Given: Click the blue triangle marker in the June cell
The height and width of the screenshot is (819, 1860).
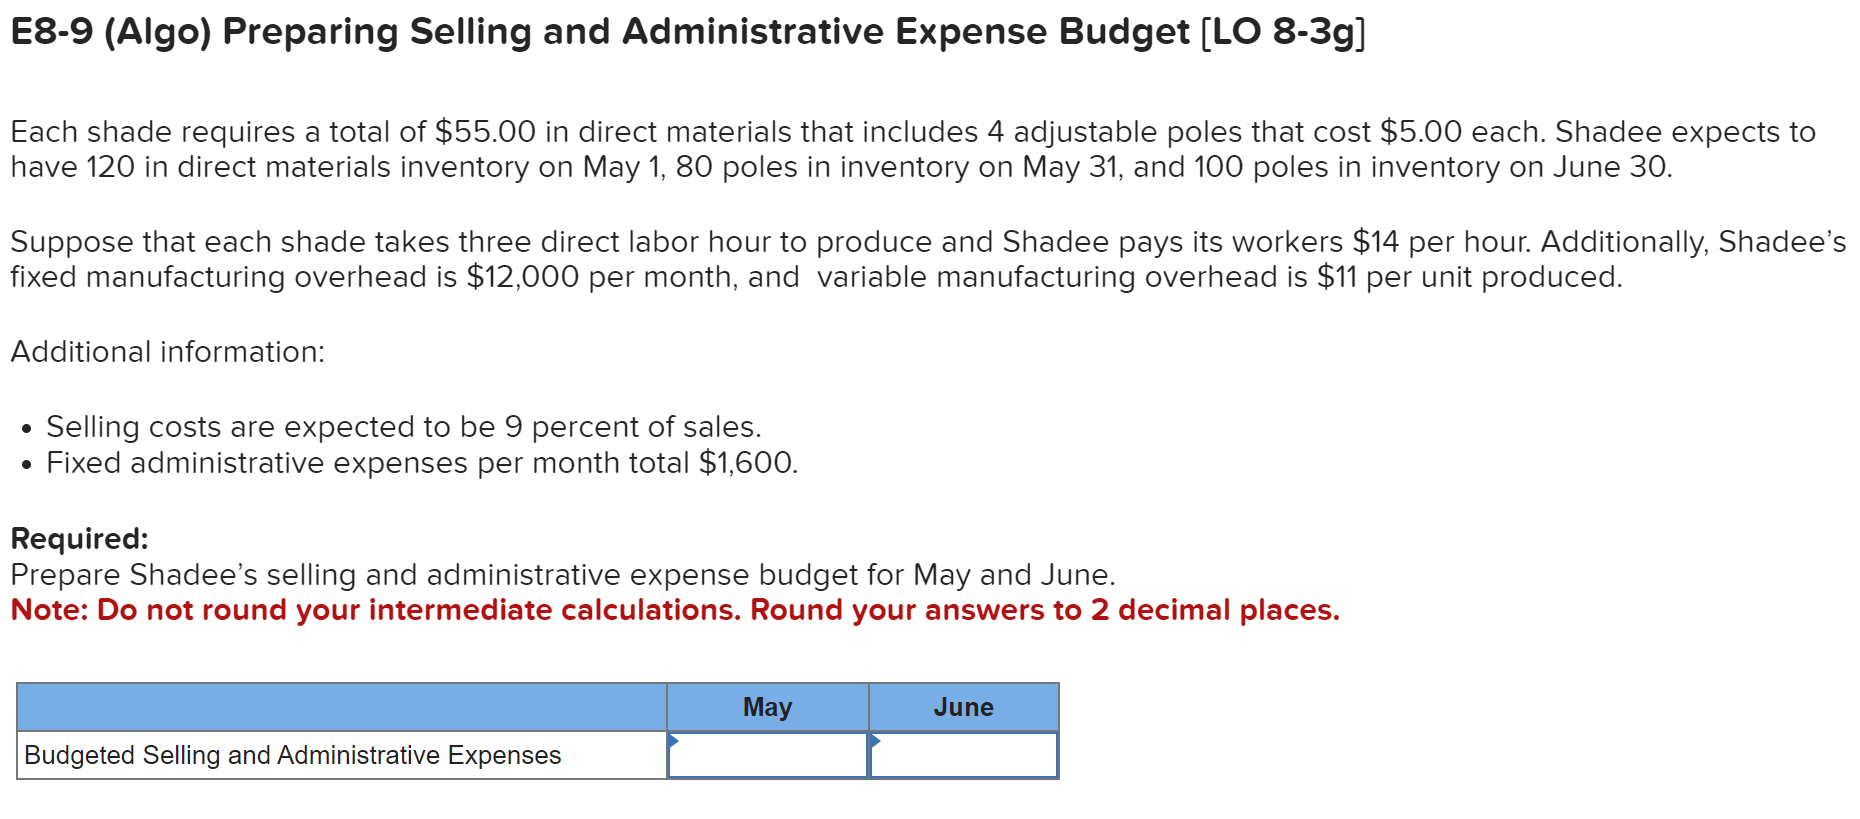Looking at the screenshot, I should click(x=876, y=742).
